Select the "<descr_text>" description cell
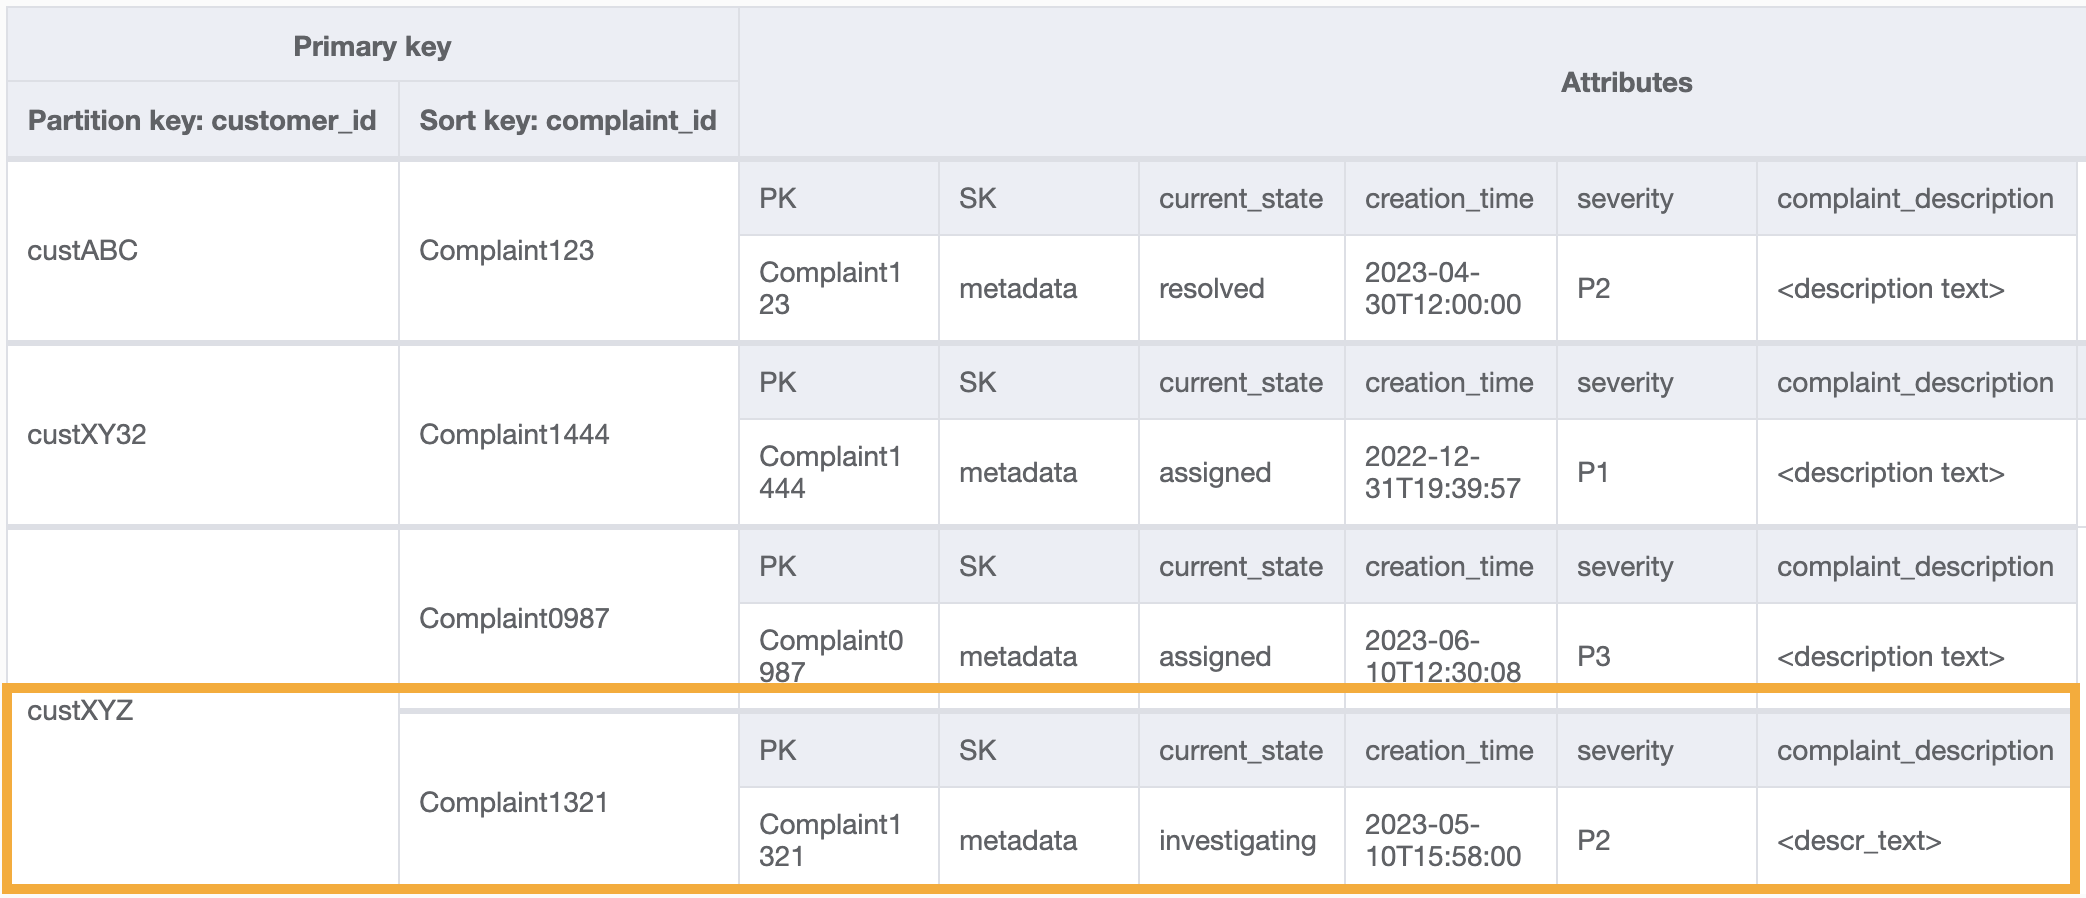 point(1859,841)
